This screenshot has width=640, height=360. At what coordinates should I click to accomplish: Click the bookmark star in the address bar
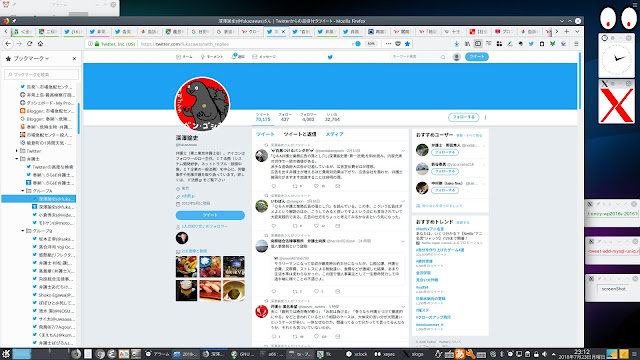pos(407,44)
